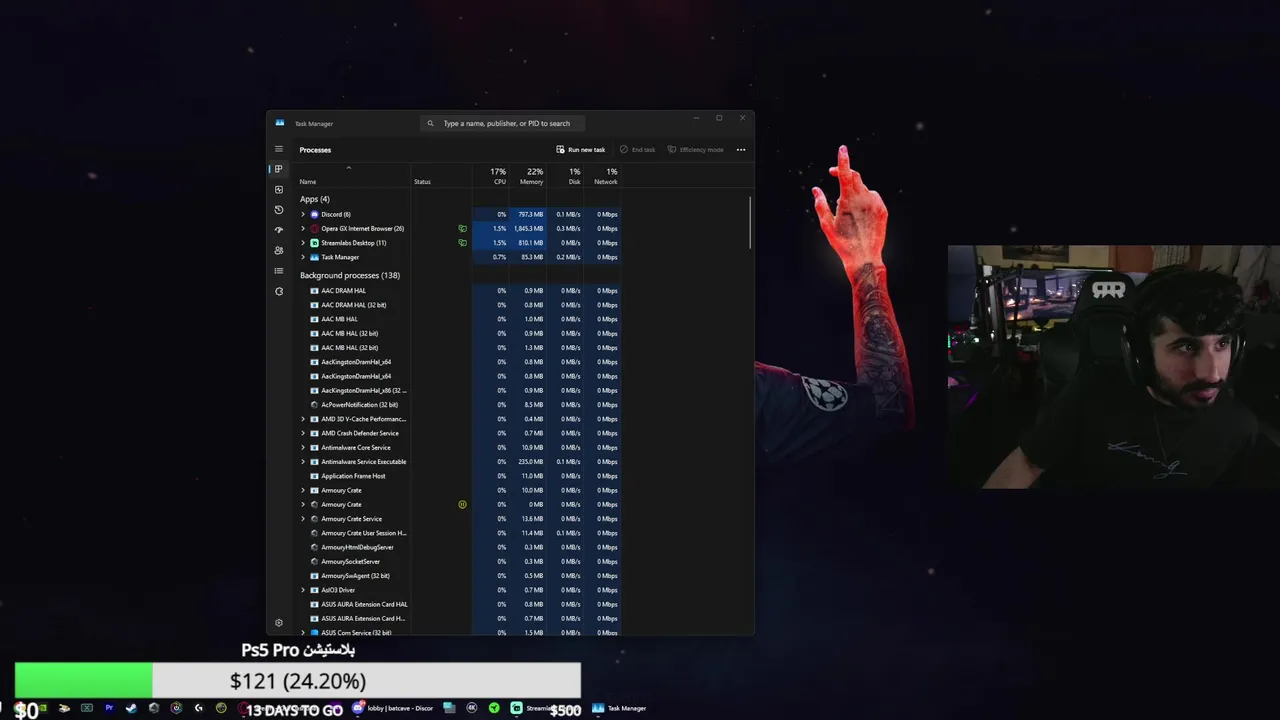This screenshot has height=720, width=1280.
Task: Sort by the Status column header
Action: 422,182
